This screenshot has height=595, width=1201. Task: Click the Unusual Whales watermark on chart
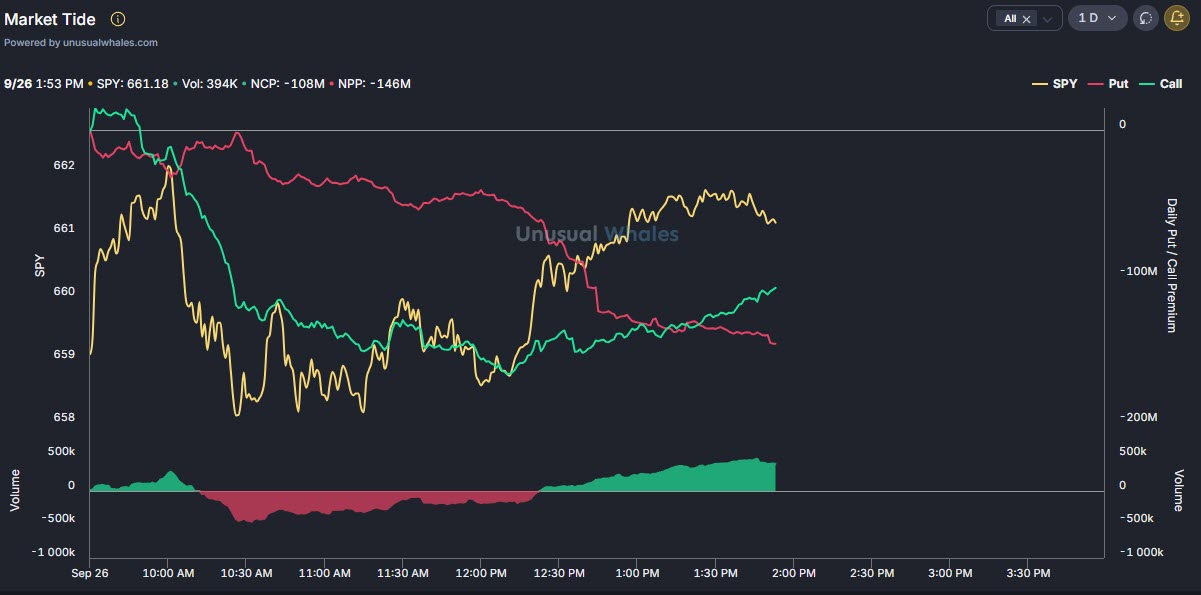pos(597,235)
